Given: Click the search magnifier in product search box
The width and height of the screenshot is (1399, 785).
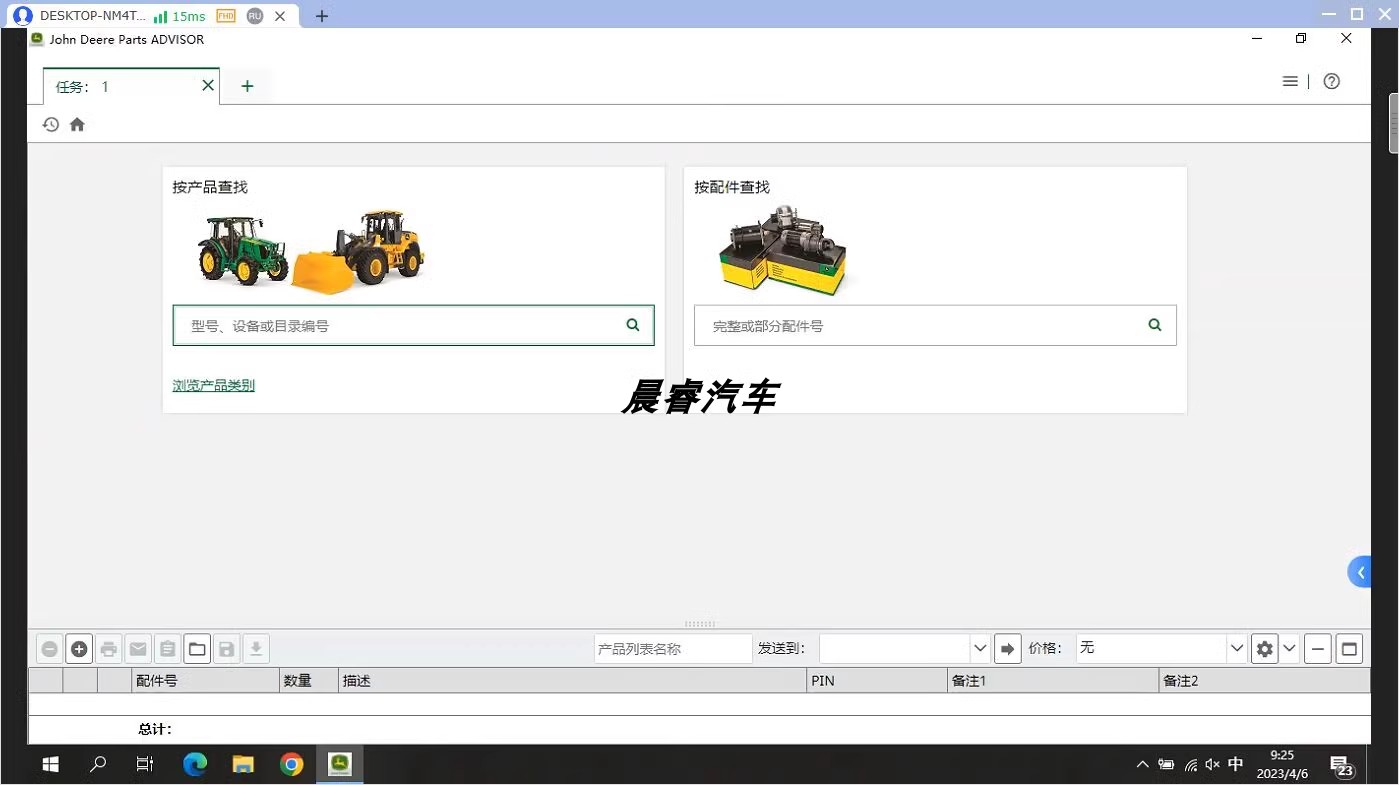Looking at the screenshot, I should click(632, 325).
